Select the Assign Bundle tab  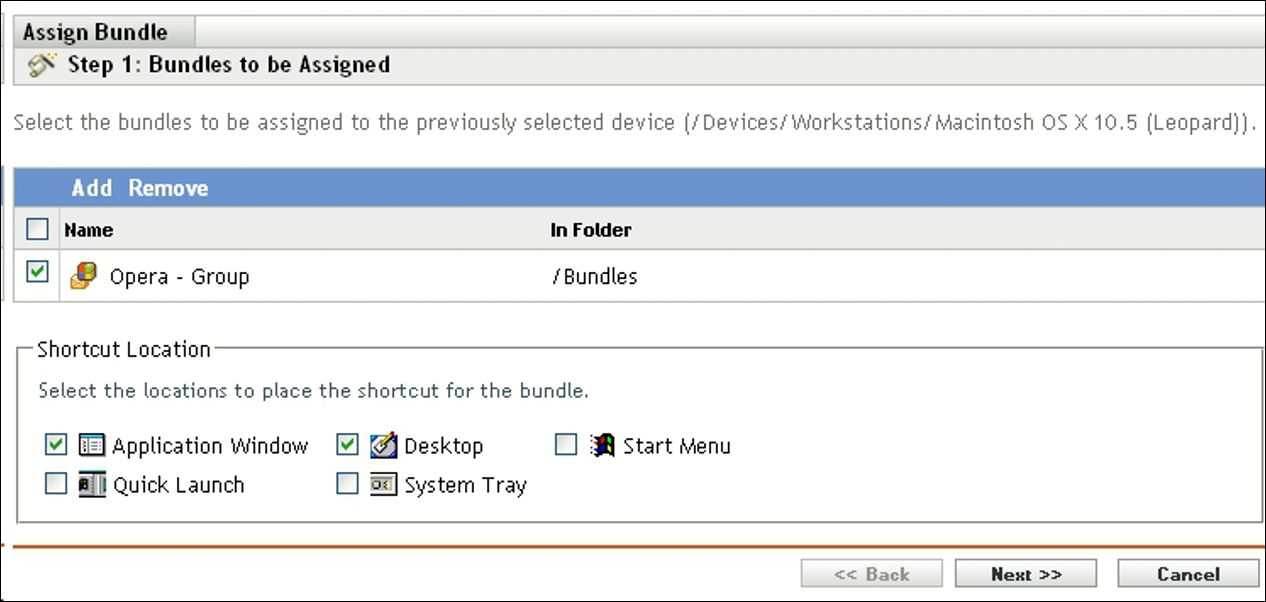[x=95, y=32]
